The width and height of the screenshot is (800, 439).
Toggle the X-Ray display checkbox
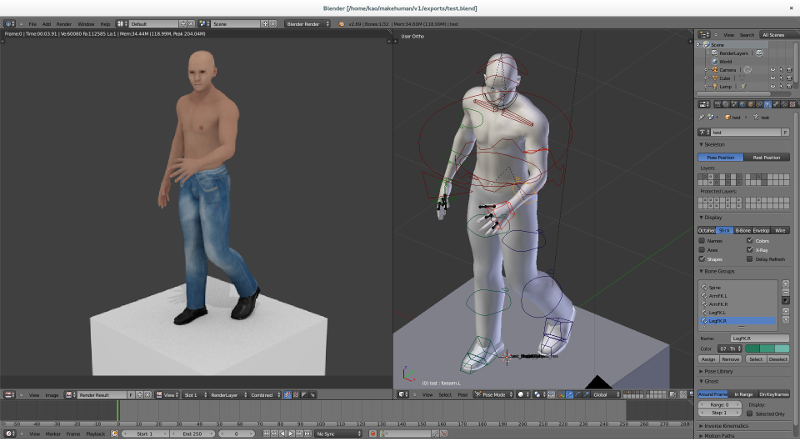[x=749, y=249]
